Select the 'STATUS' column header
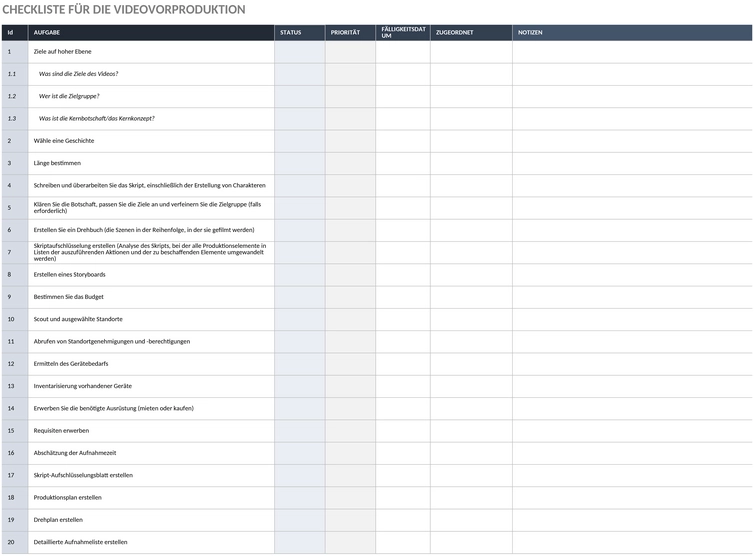Viewport: 754px width, 556px height. point(300,33)
